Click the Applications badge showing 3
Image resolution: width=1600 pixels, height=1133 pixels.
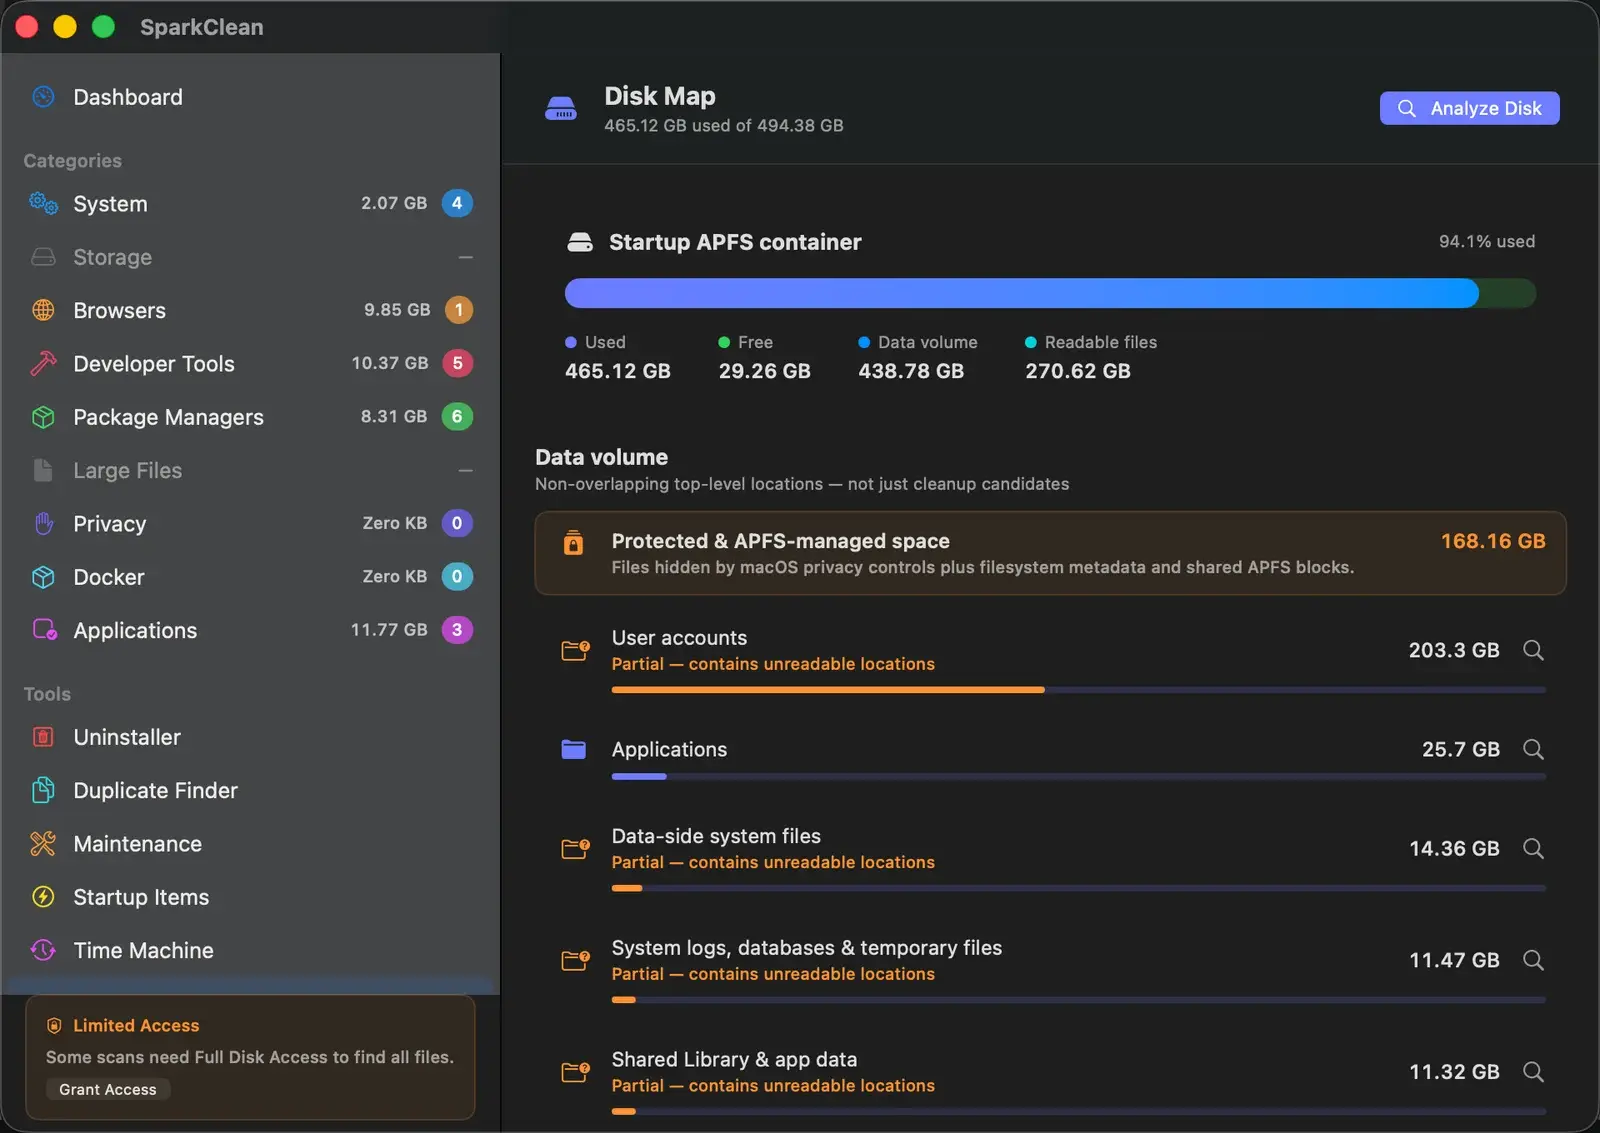coord(457,630)
